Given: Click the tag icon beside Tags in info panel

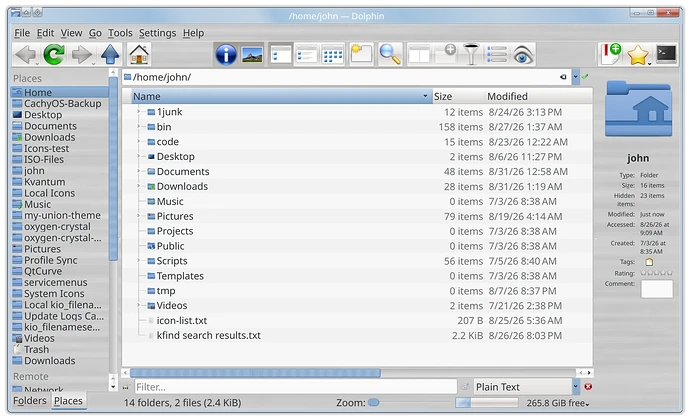Looking at the screenshot, I should pyautogui.click(x=649, y=262).
